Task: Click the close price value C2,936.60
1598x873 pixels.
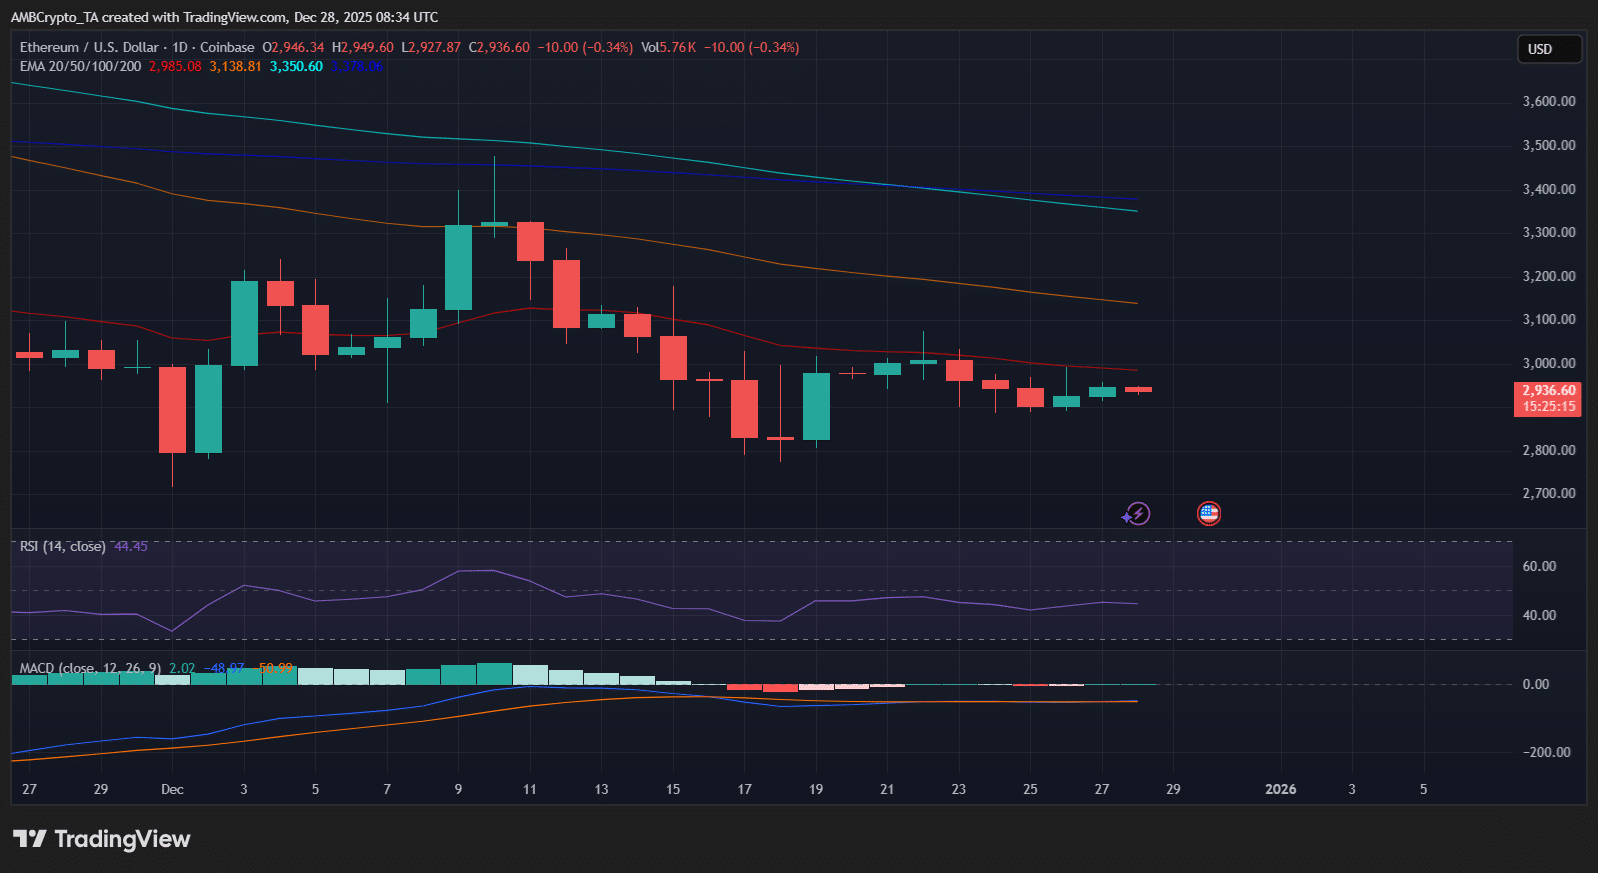Action: click(x=499, y=47)
